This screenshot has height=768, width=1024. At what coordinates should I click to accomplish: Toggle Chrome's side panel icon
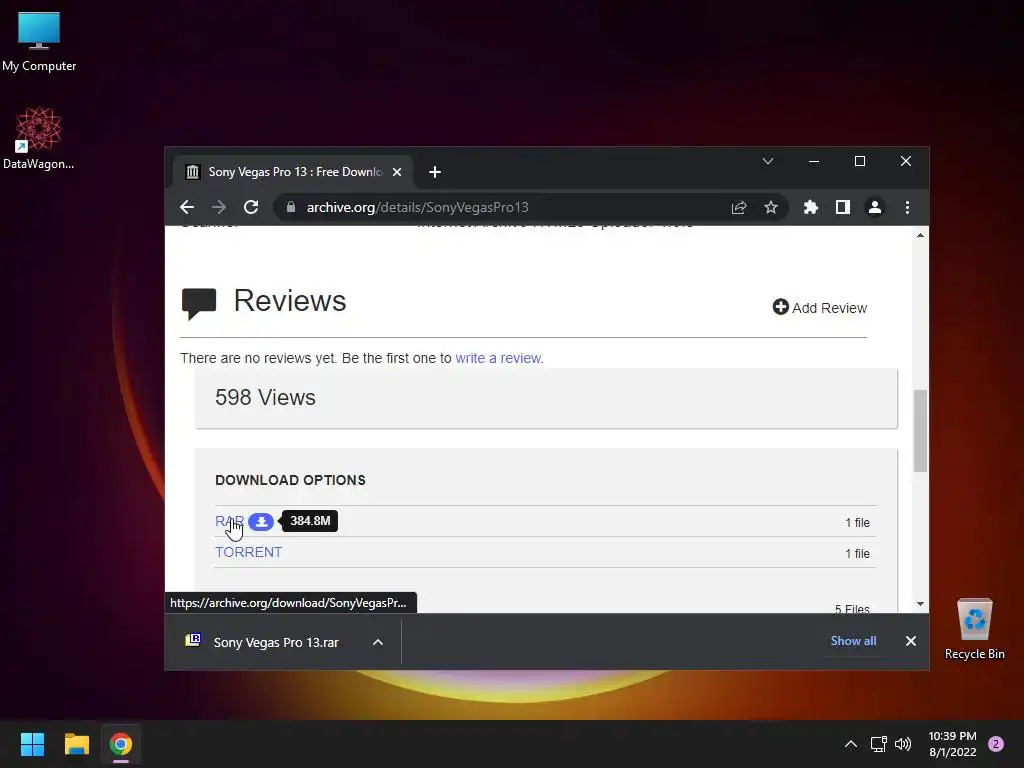point(842,207)
